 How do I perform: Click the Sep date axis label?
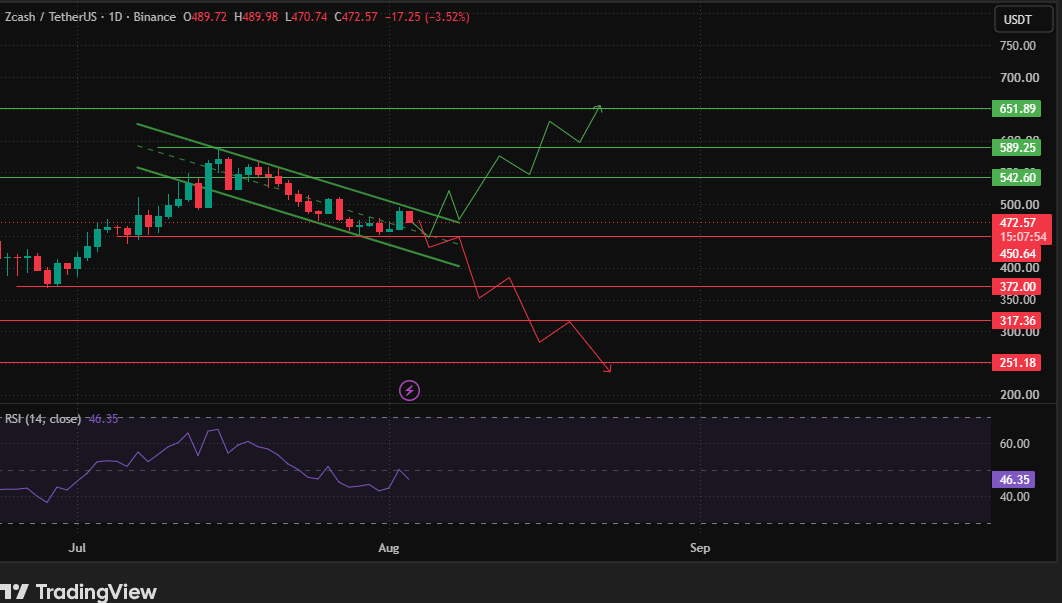pyautogui.click(x=700, y=547)
